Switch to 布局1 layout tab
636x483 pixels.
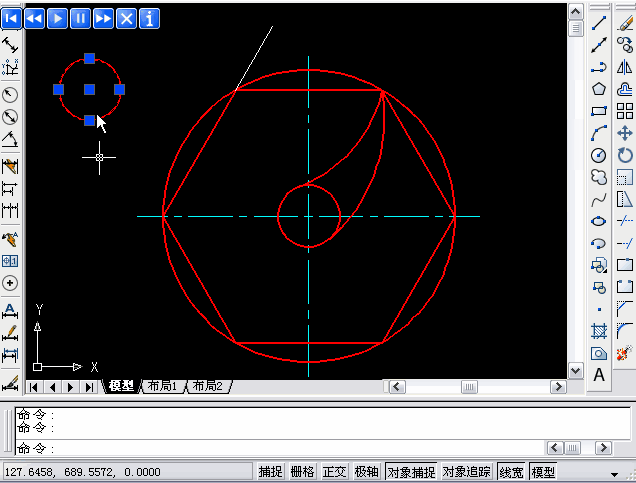click(162, 387)
